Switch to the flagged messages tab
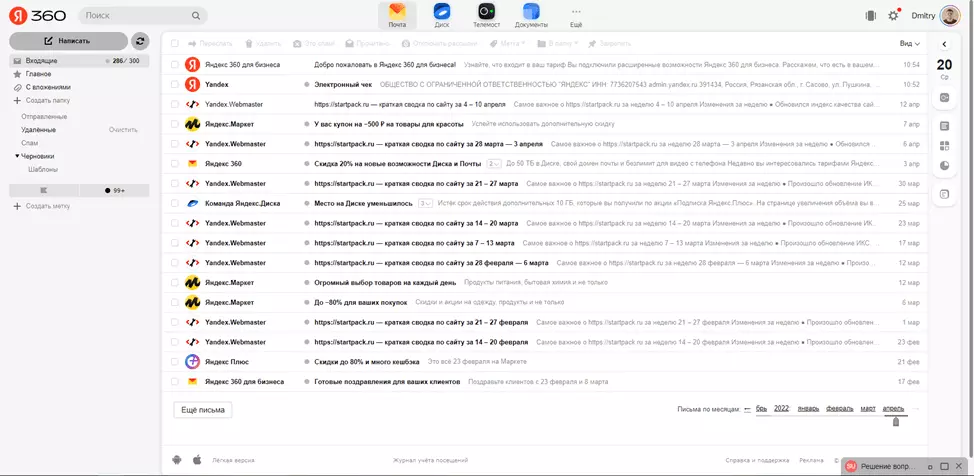Screen dimensions: 974x476 [x=44, y=190]
